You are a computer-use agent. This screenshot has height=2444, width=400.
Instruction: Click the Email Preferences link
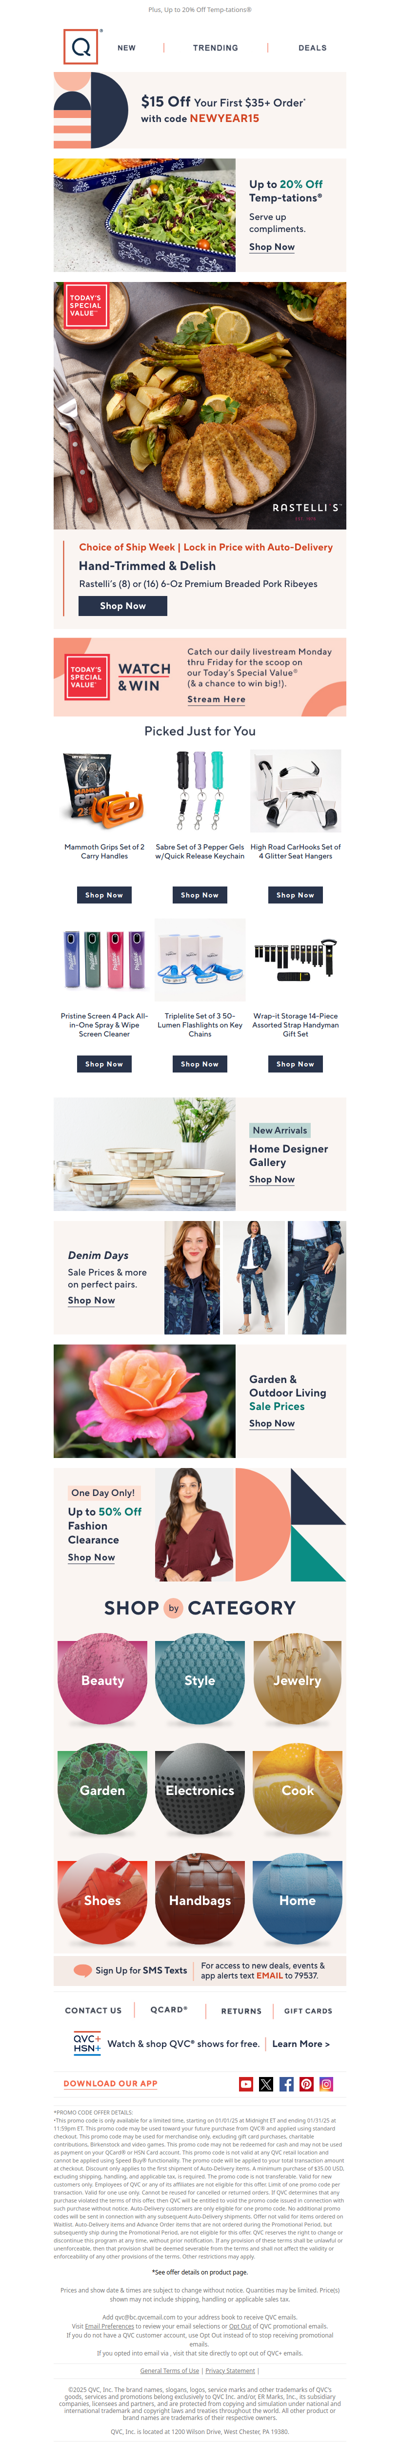point(109,2326)
